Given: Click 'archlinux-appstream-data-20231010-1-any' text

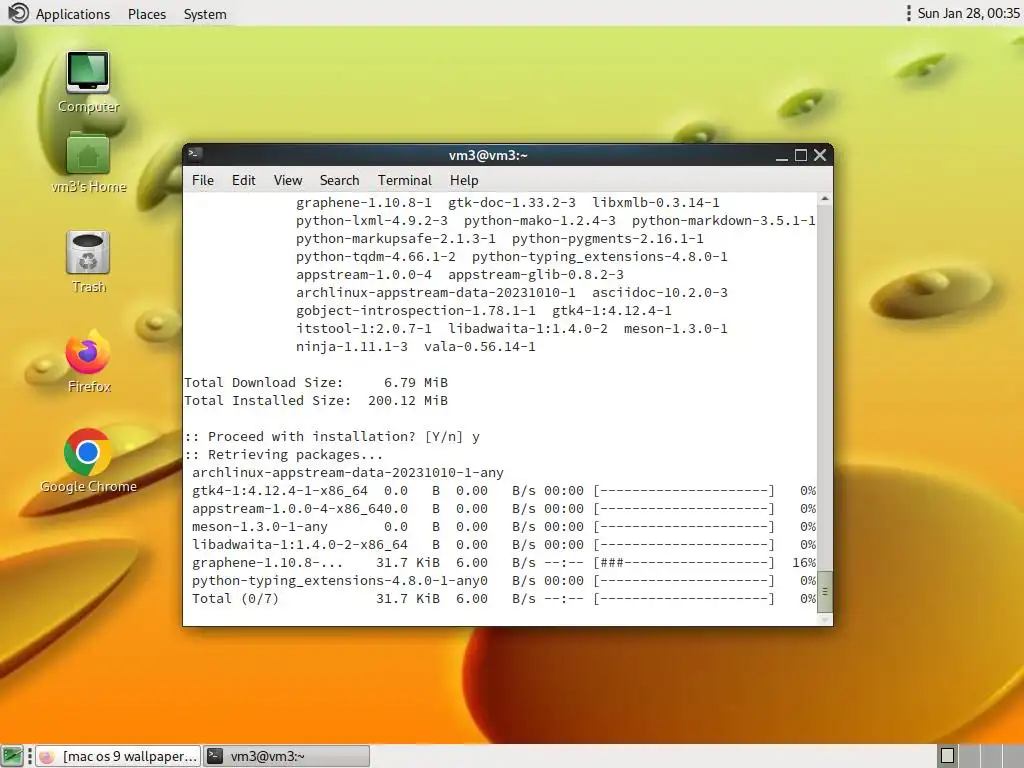Looking at the screenshot, I should 348,472.
